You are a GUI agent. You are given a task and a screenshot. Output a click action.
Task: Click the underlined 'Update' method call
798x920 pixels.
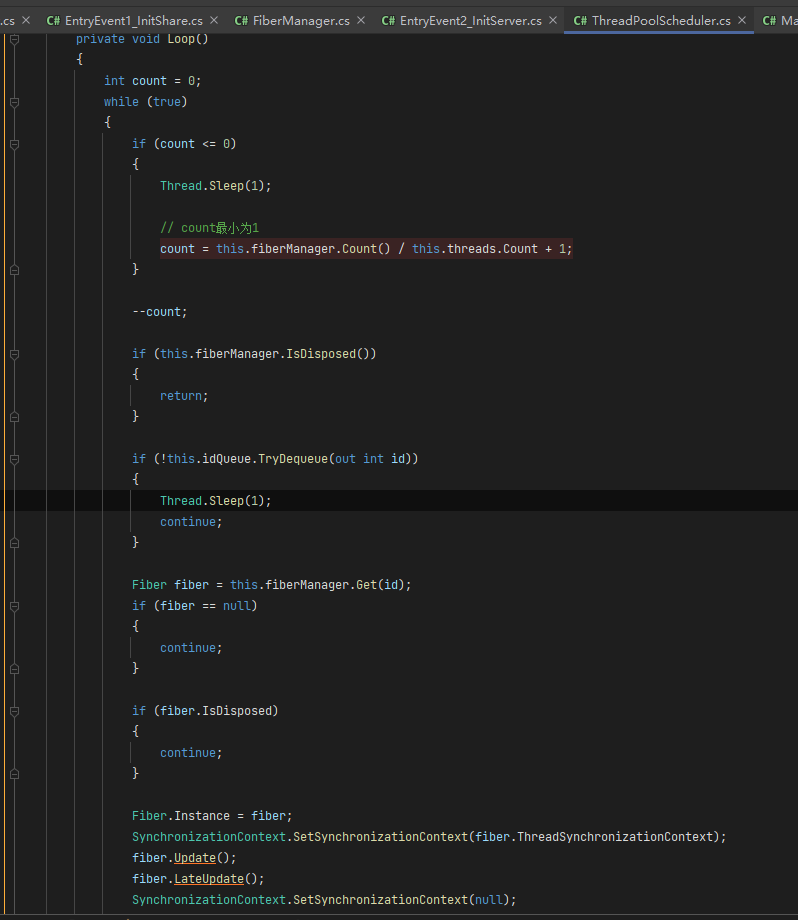click(195, 858)
